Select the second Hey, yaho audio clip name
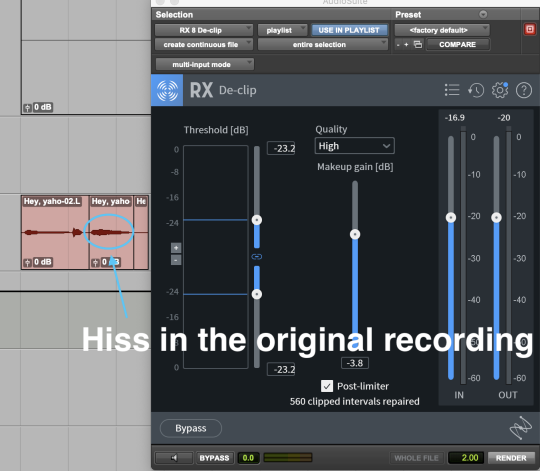The width and height of the screenshot is (540, 471). pos(111,201)
